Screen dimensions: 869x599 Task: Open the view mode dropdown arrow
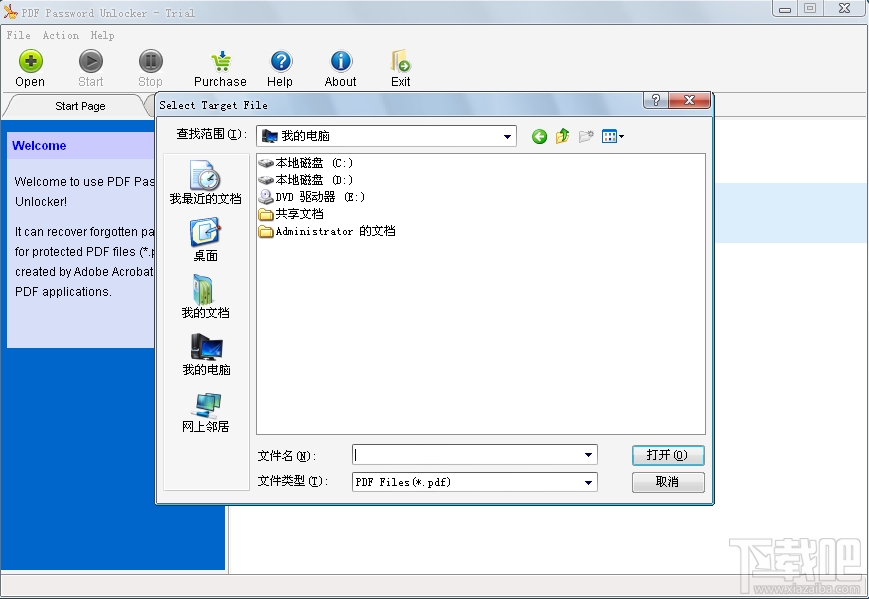click(x=620, y=136)
